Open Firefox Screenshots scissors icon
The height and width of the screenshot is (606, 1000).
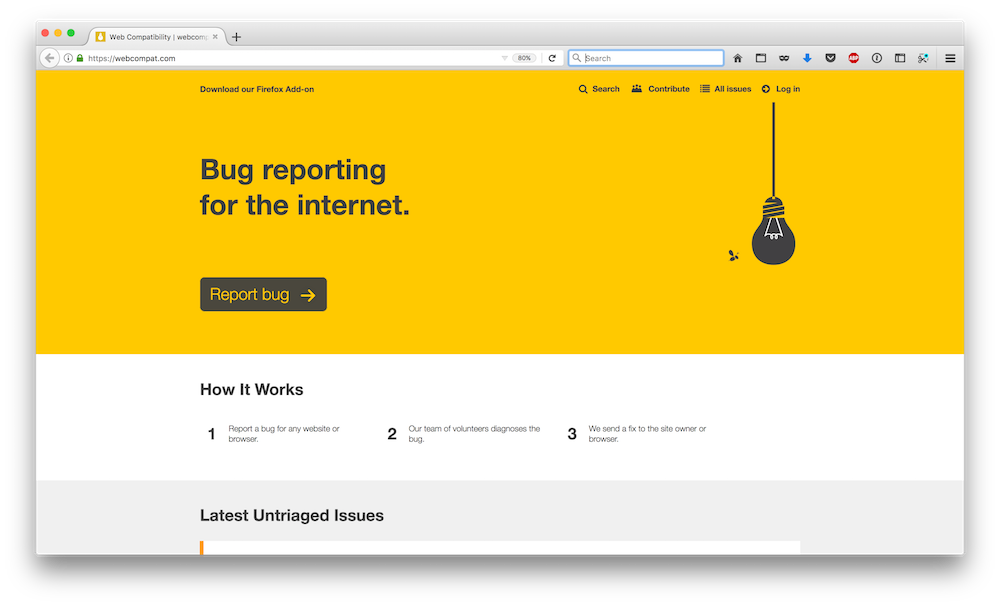point(923,57)
